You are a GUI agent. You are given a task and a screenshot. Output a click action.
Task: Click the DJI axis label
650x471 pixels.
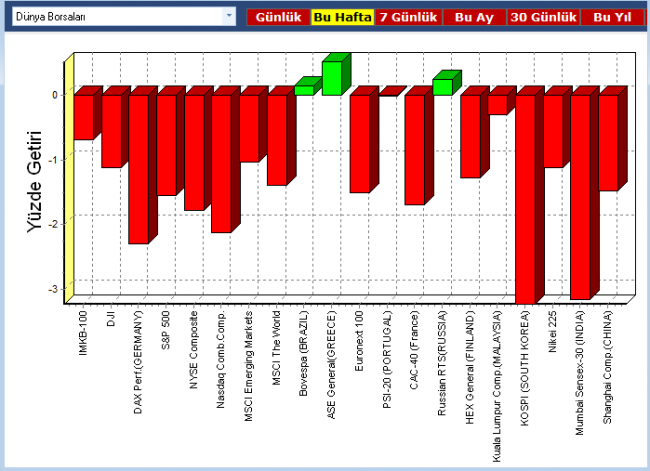[111, 318]
